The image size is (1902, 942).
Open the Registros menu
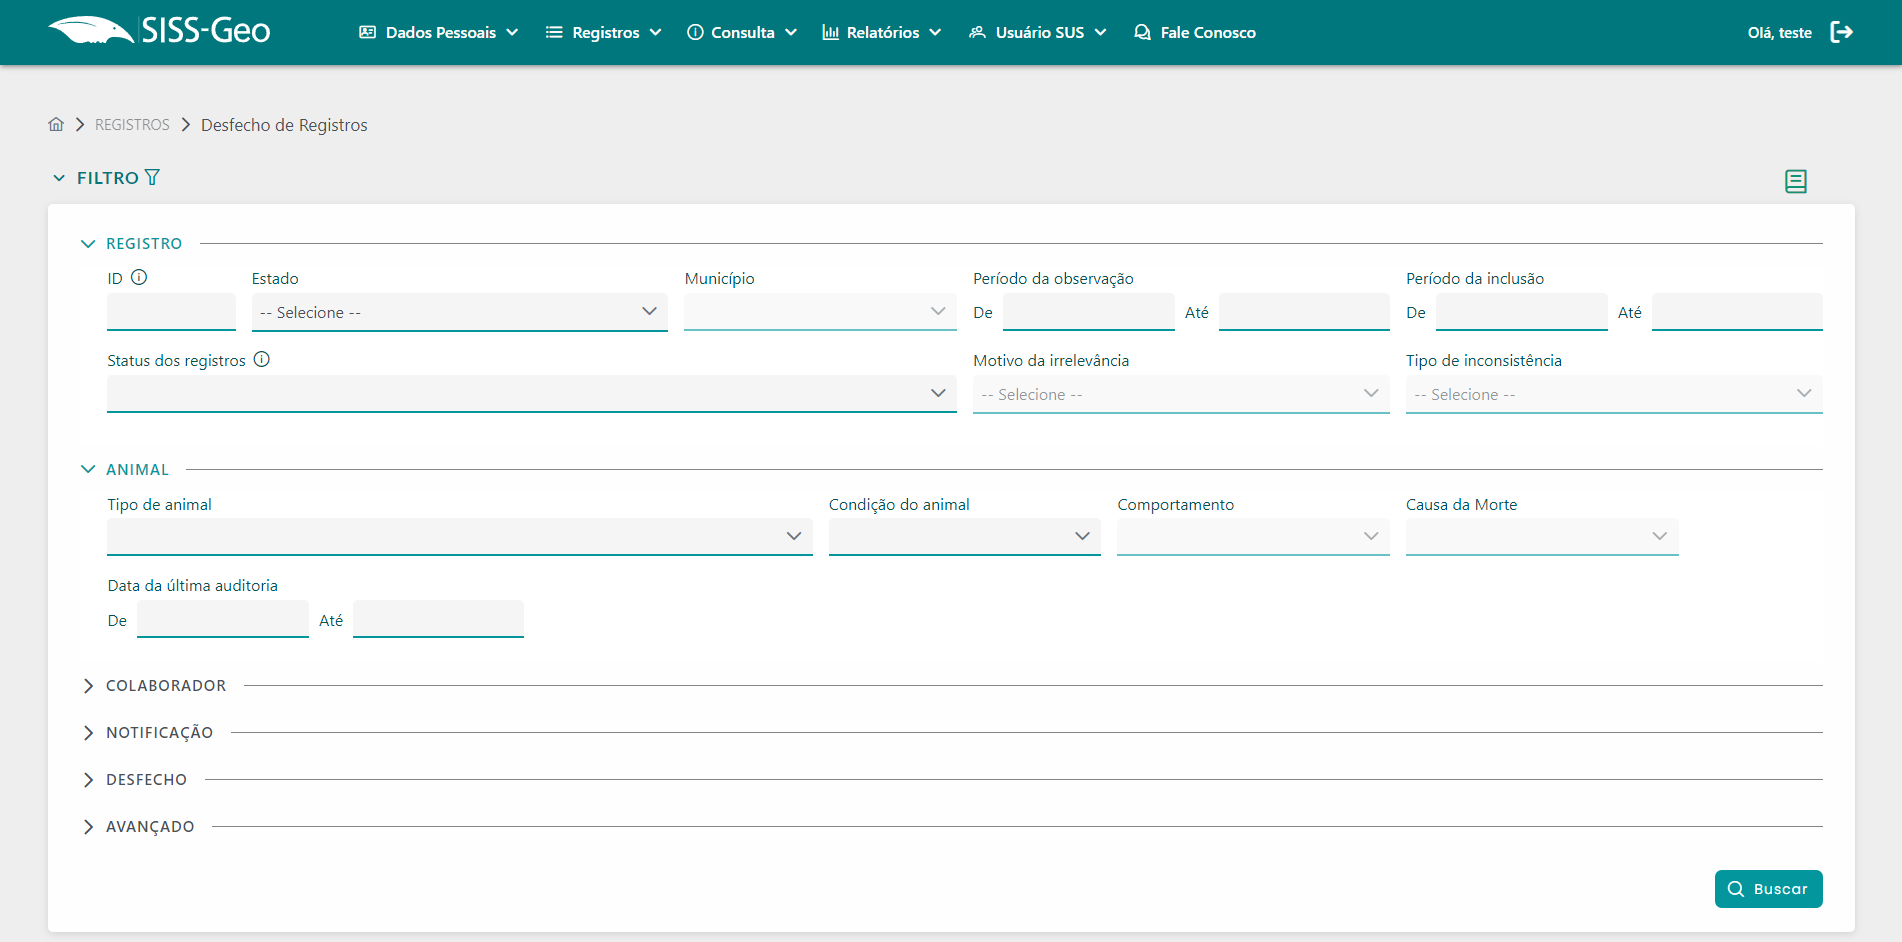(604, 32)
